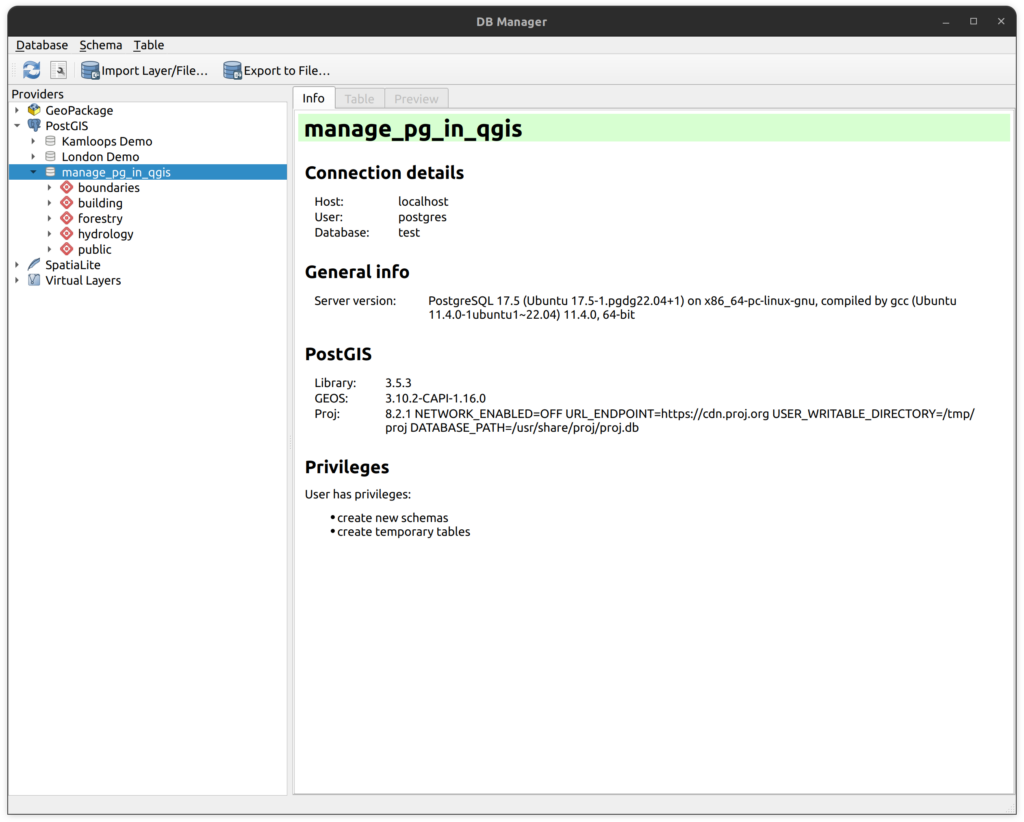1024x822 pixels.
Task: Select the public schema
Action: [94, 250]
